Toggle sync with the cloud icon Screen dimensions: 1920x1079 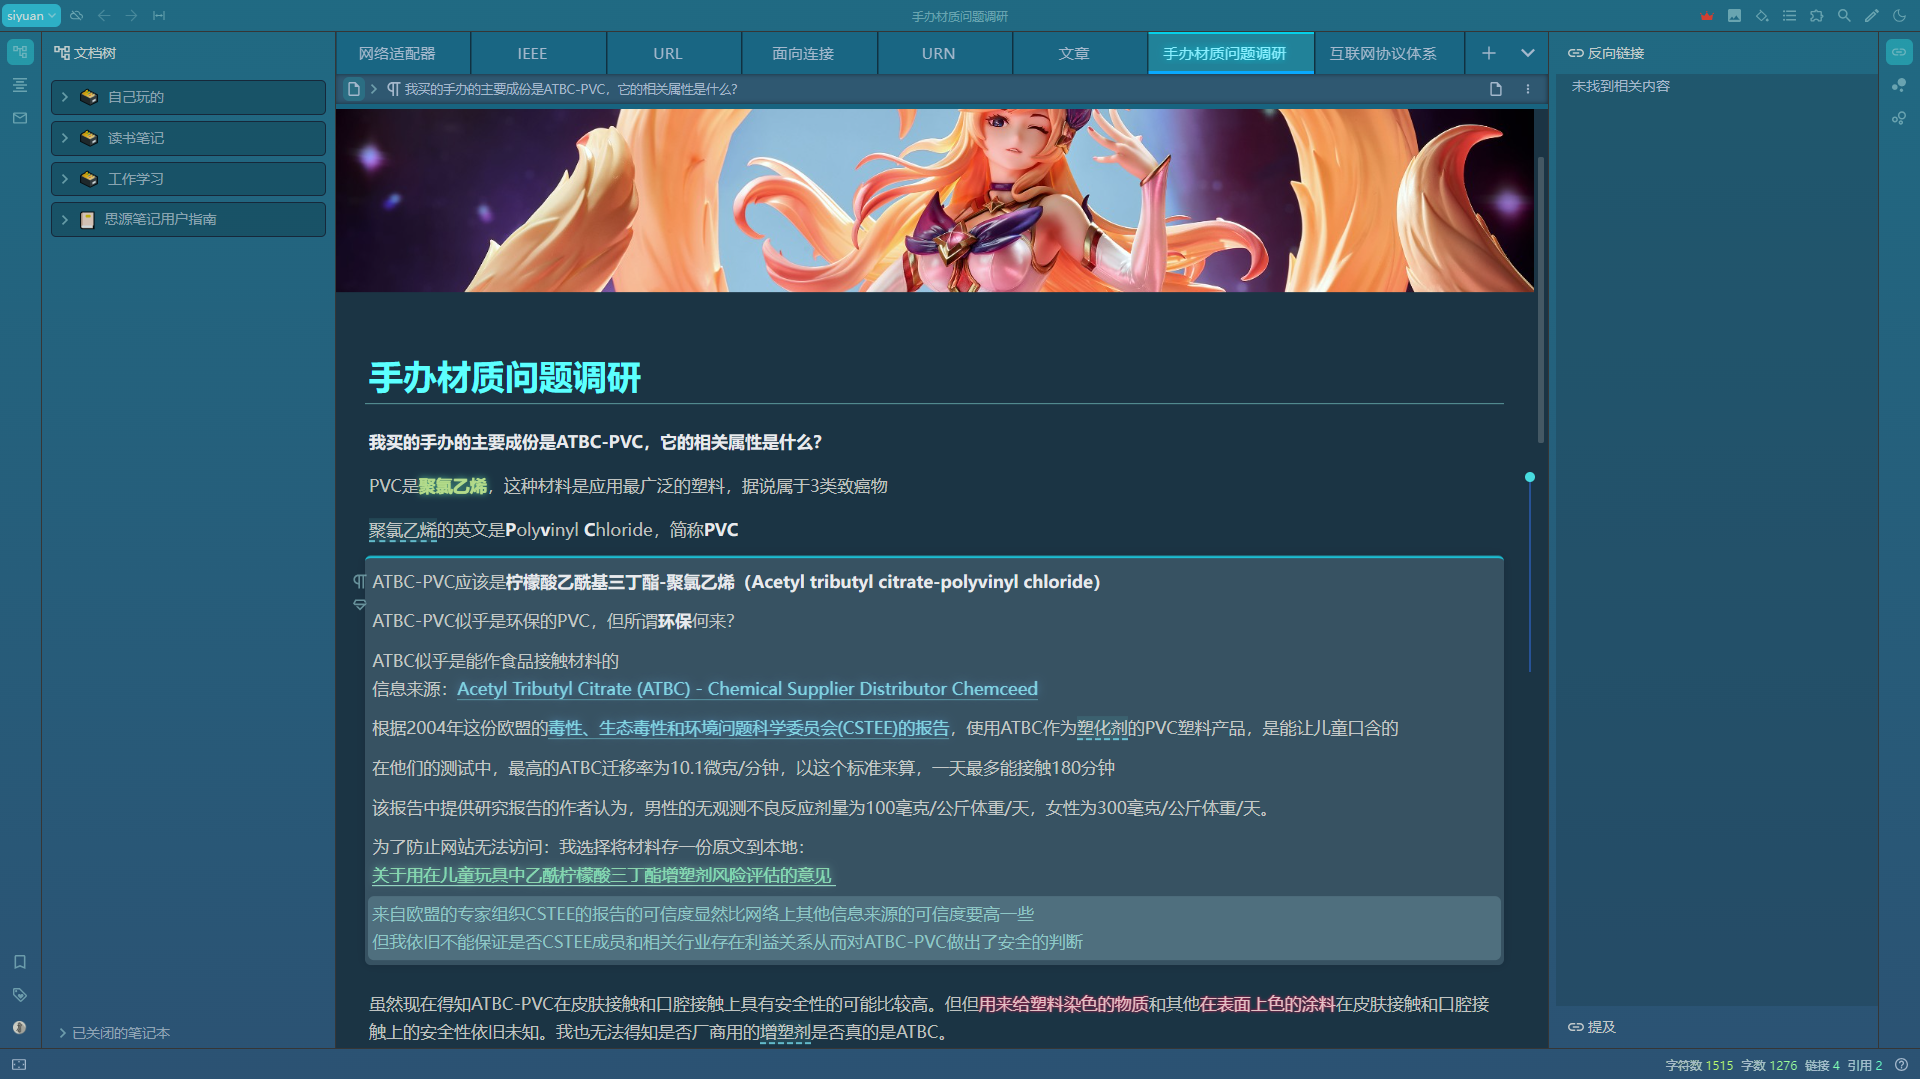76,15
